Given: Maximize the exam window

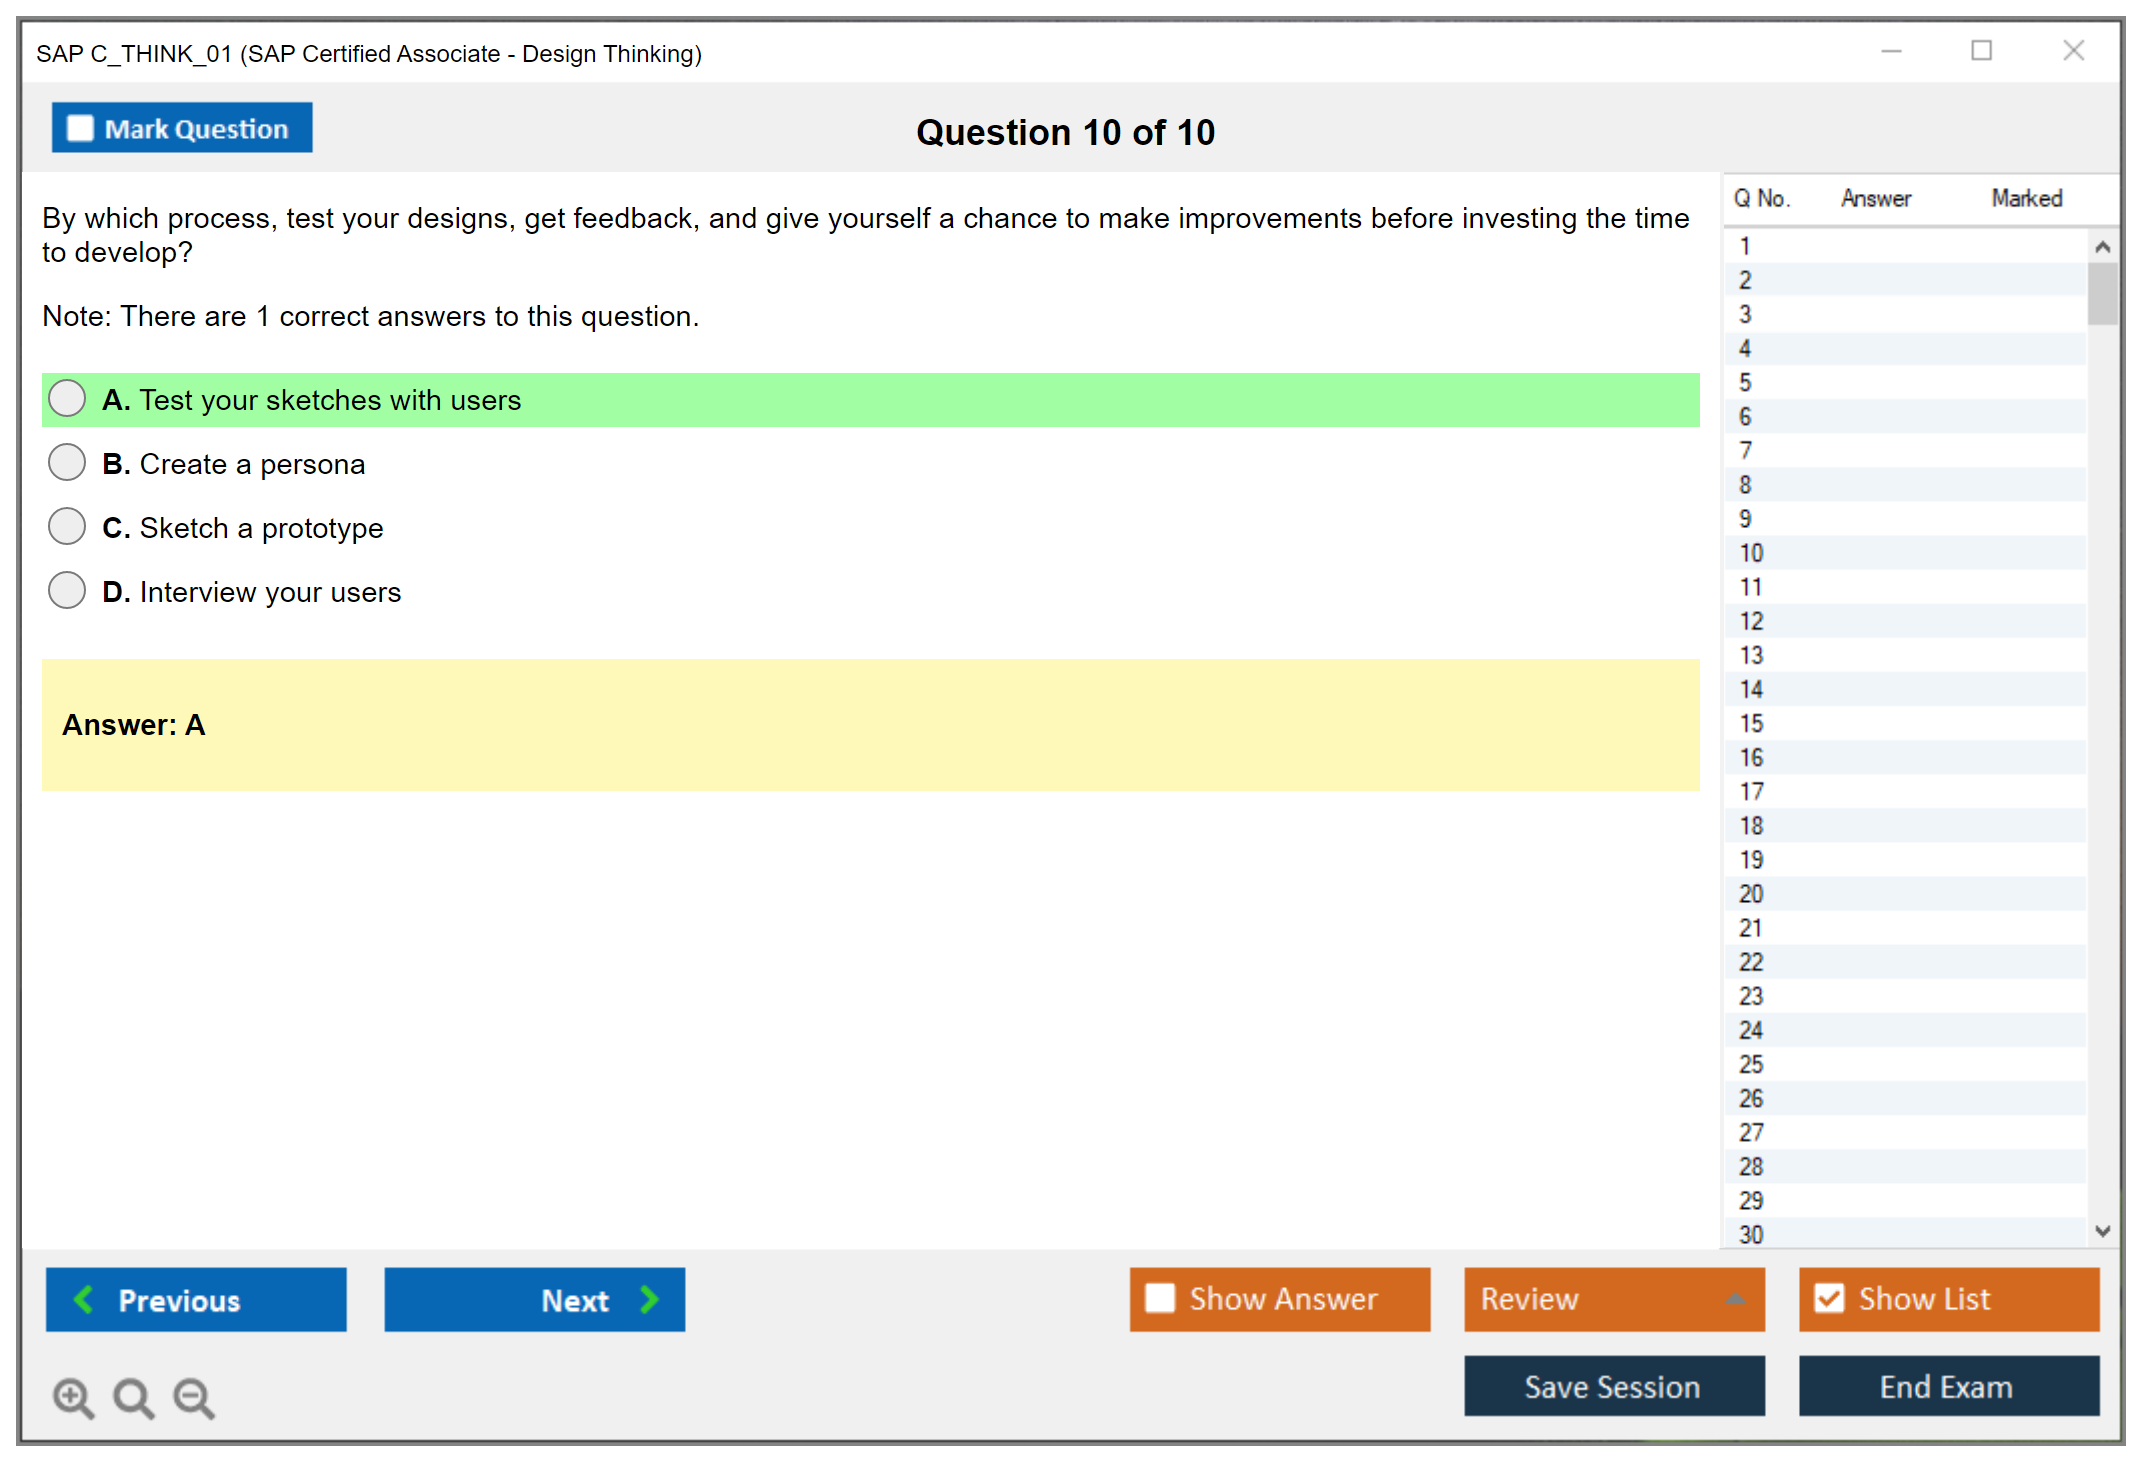Looking at the screenshot, I should (1981, 51).
